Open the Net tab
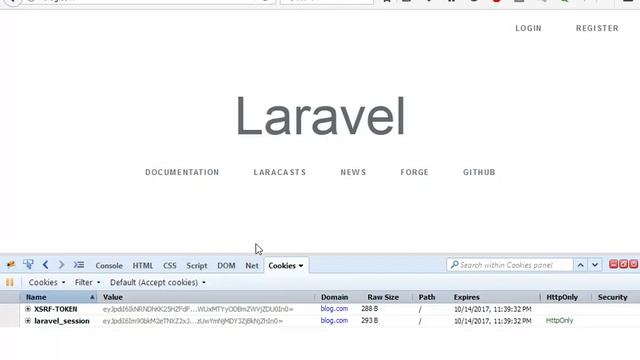 pyautogui.click(x=252, y=266)
